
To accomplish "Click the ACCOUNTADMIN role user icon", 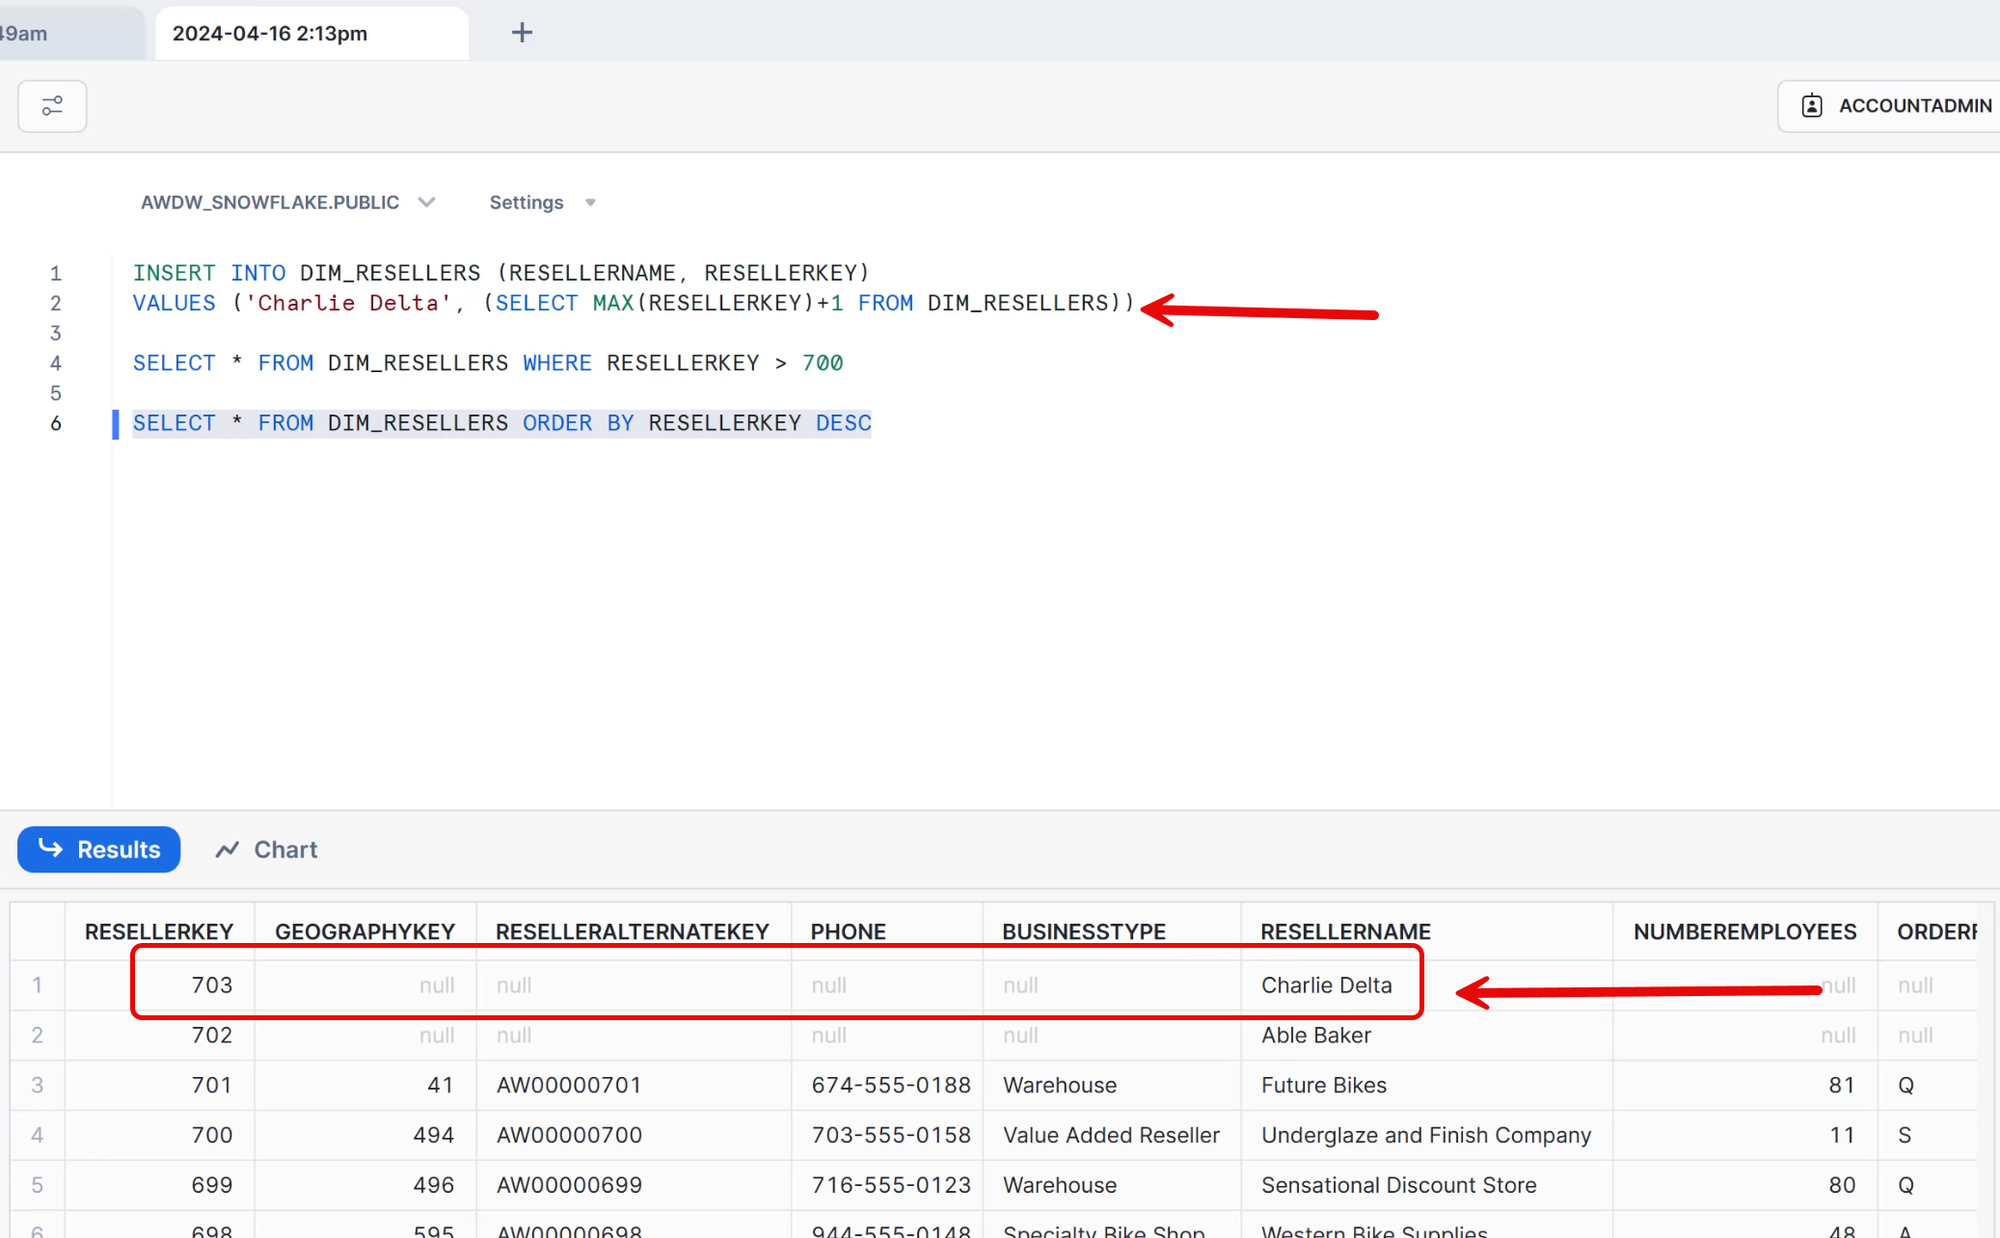I will click(1812, 106).
